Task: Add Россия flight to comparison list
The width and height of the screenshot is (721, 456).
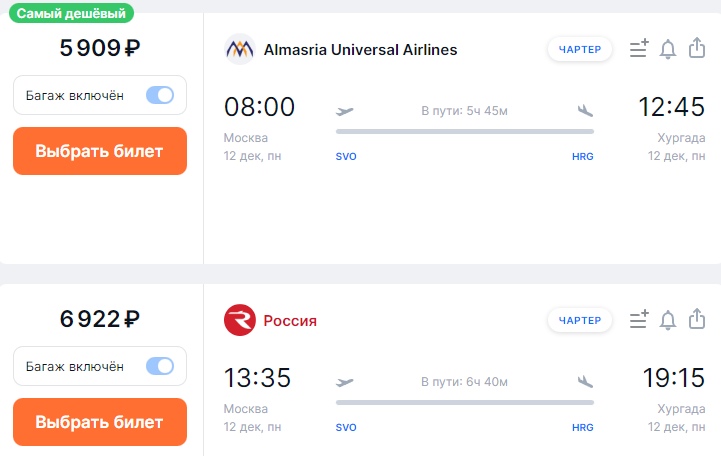Action: tap(639, 320)
